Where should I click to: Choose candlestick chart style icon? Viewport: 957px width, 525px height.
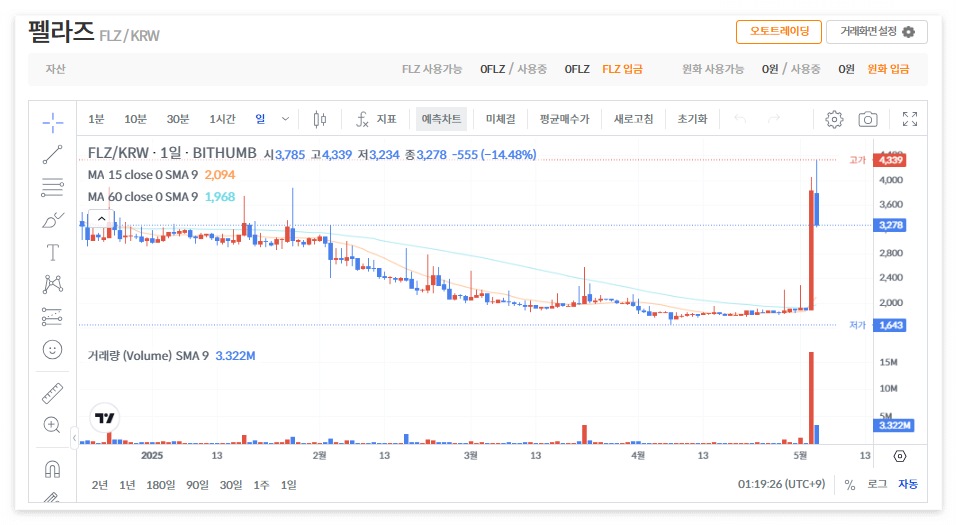320,119
